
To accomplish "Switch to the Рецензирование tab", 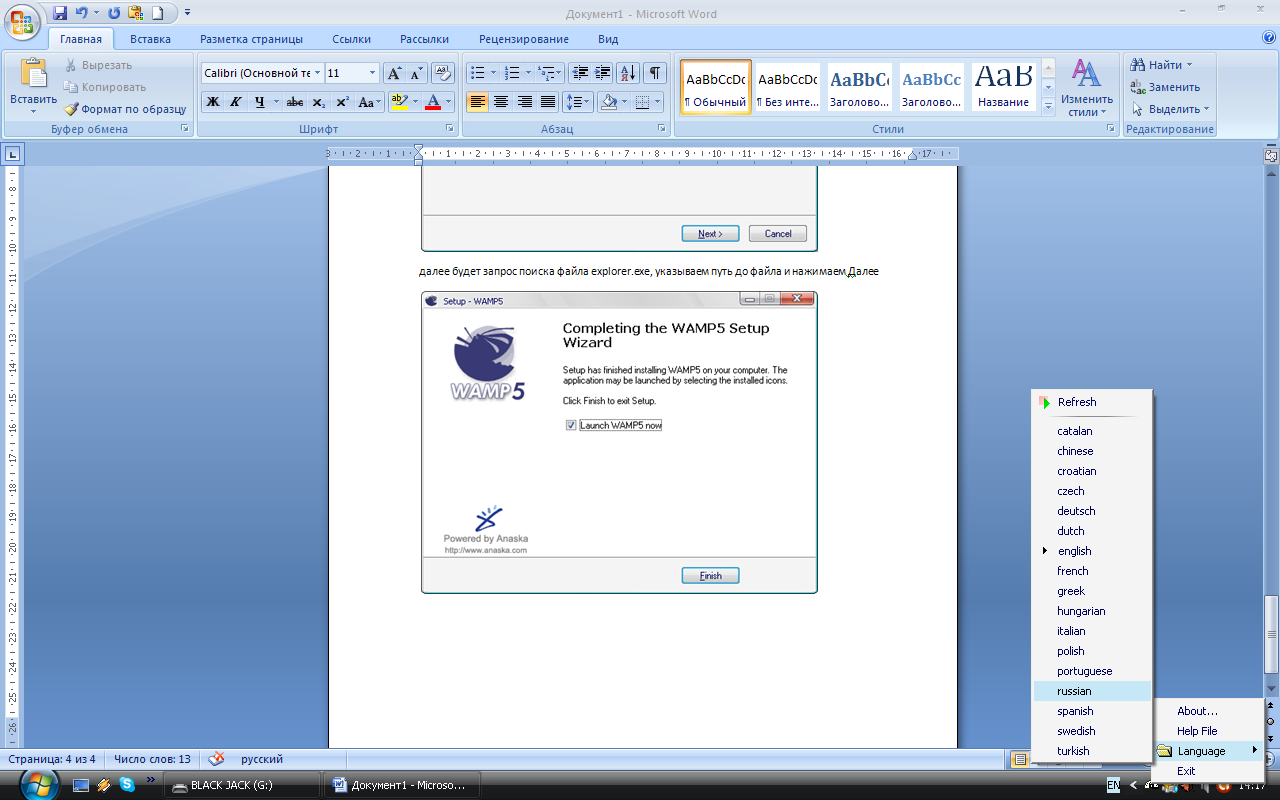I will [524, 39].
